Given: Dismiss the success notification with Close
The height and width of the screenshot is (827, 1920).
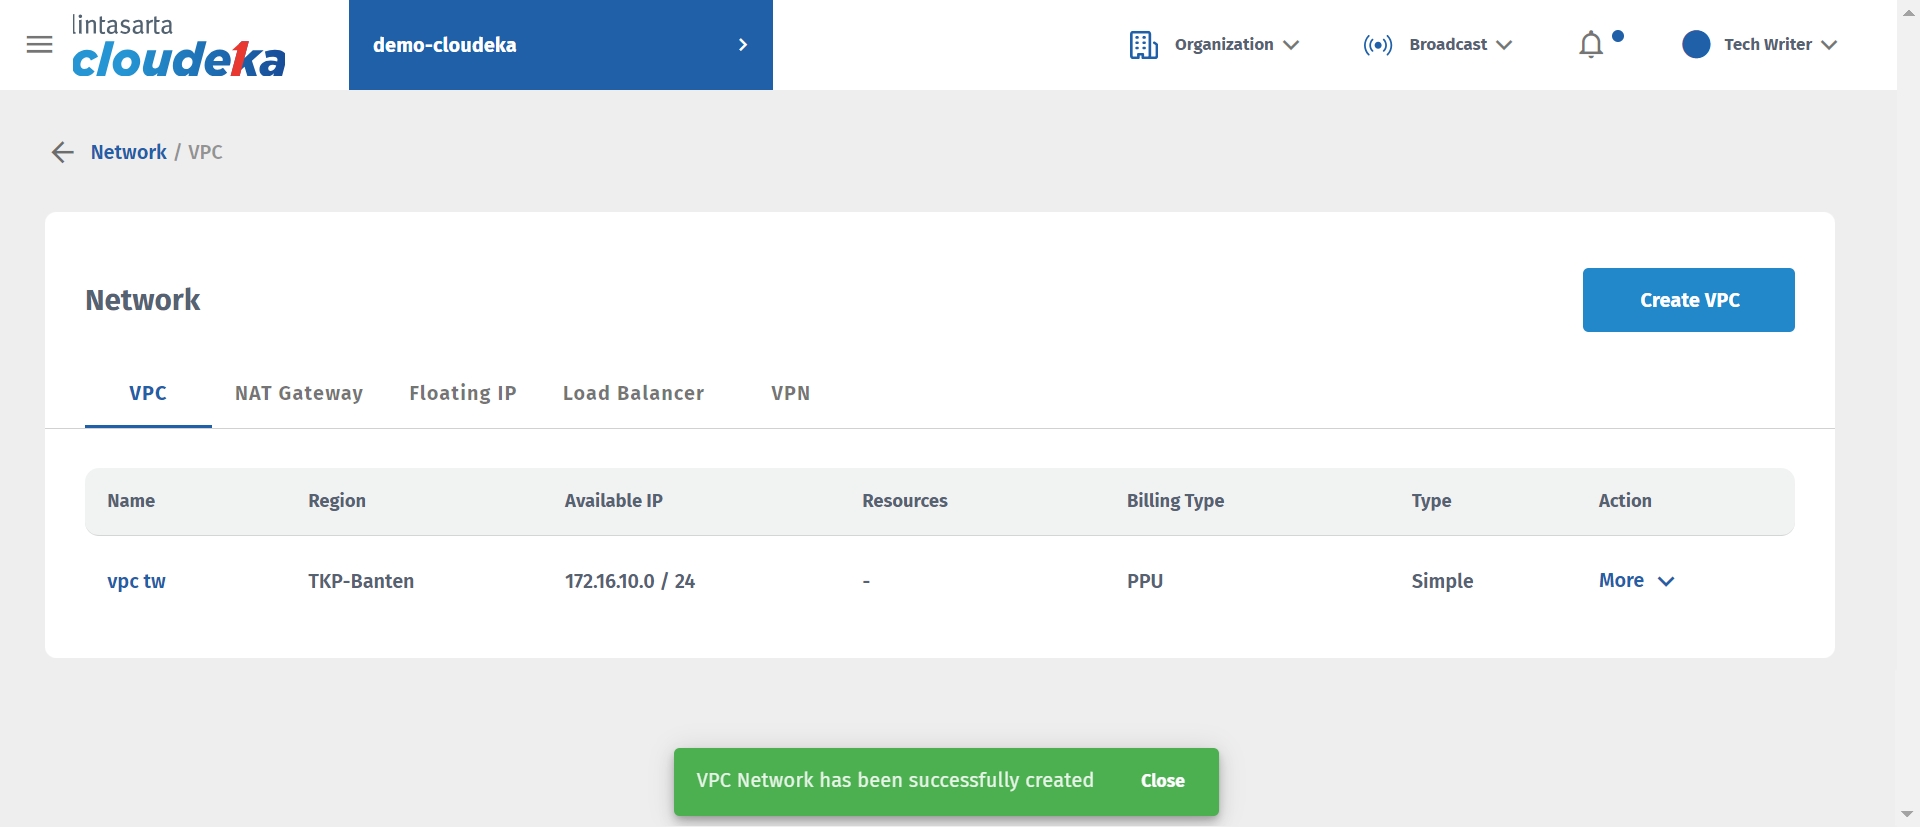Looking at the screenshot, I should pos(1162,781).
